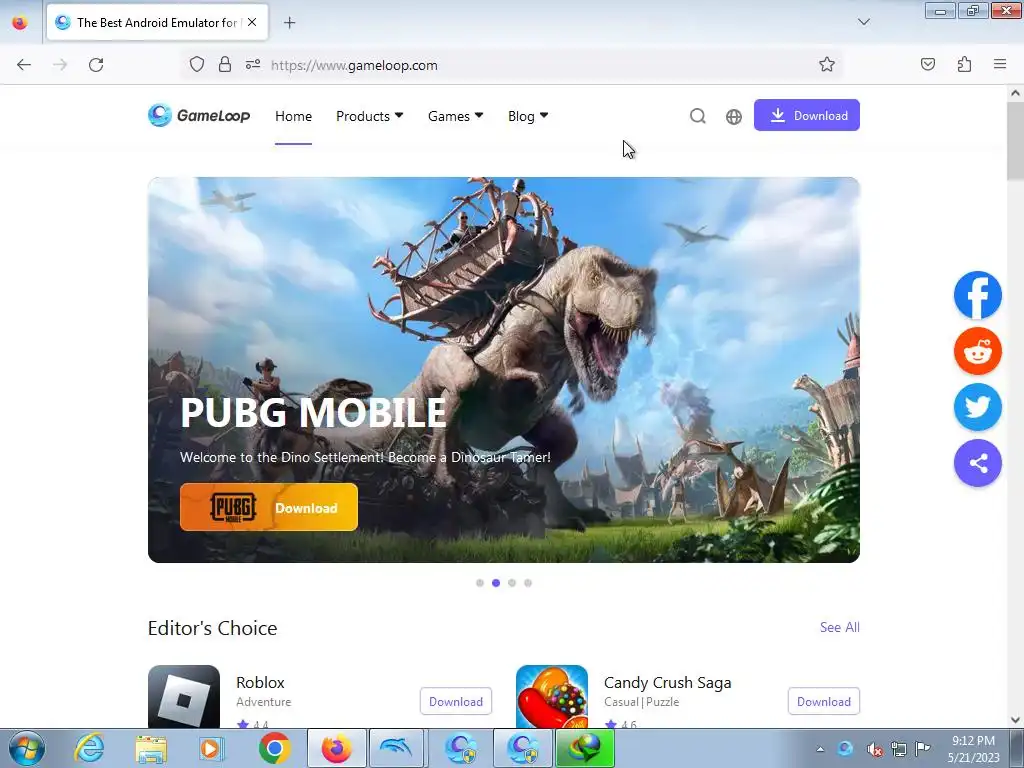
Task: Open the purple share icon button
Action: click(978, 464)
